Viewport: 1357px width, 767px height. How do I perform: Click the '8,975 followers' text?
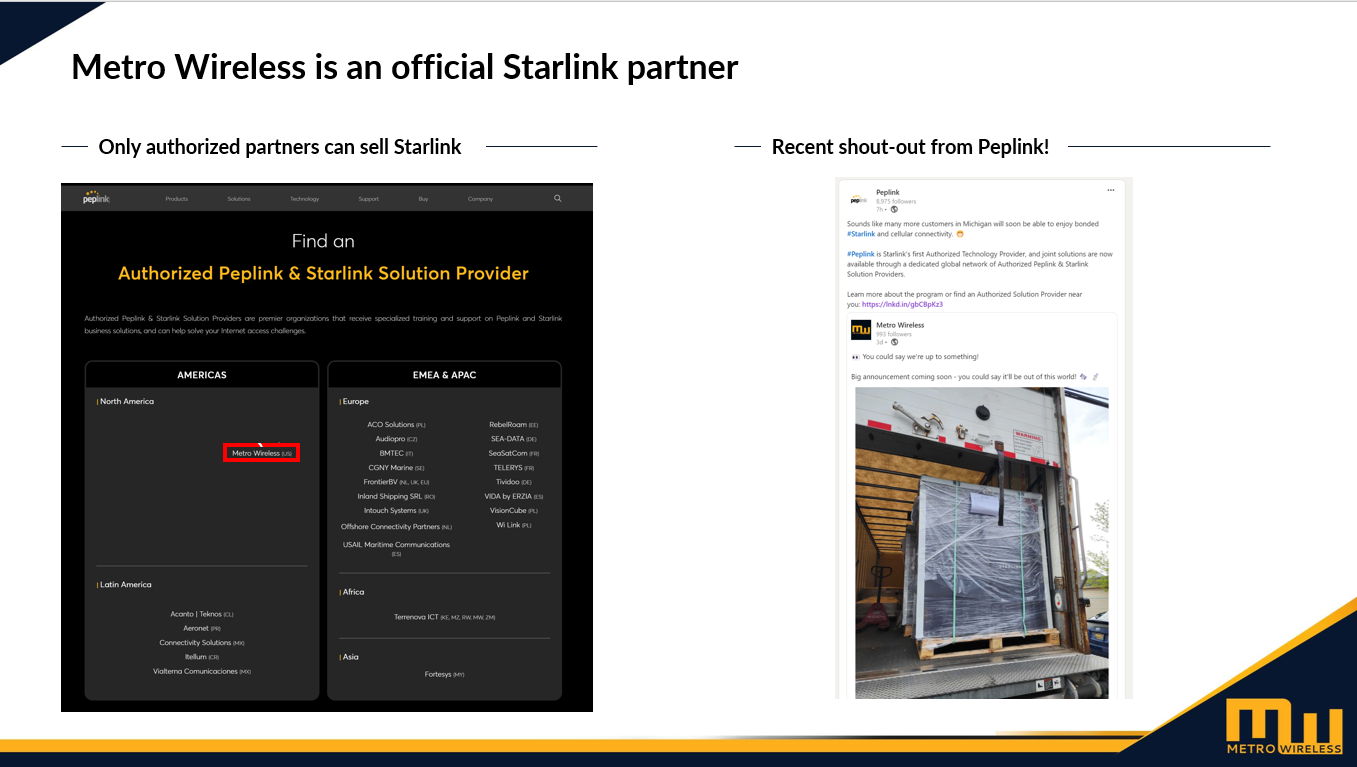pos(896,201)
